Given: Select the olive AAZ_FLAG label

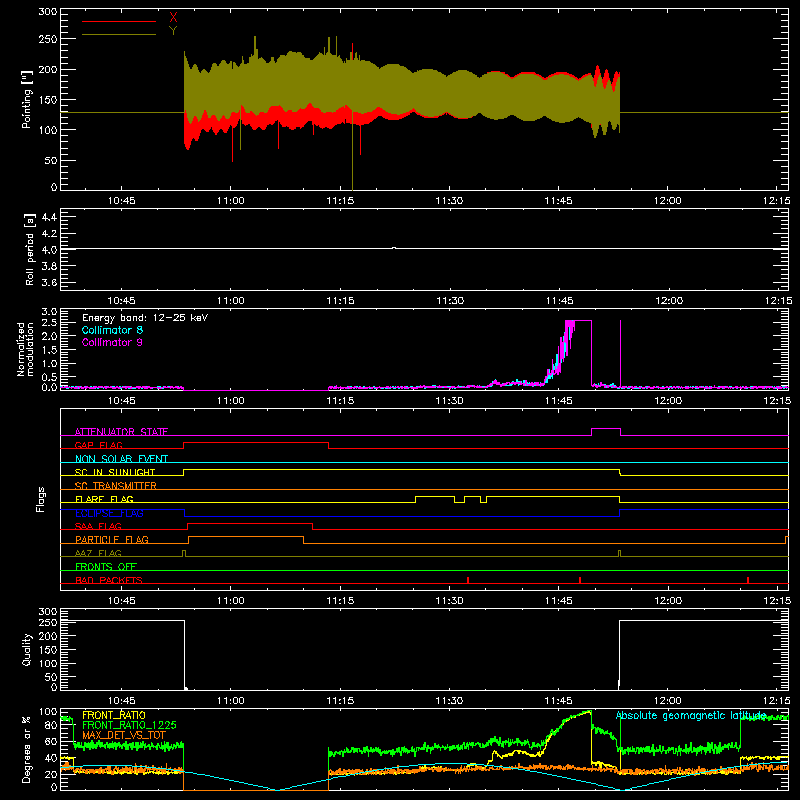Looking at the screenshot, I should 98,553.
